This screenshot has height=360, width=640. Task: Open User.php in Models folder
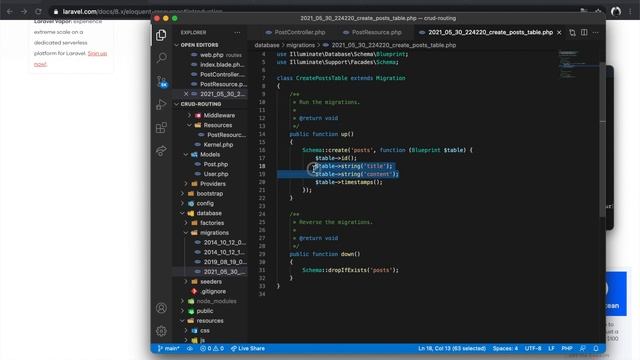pyautogui.click(x=216, y=174)
